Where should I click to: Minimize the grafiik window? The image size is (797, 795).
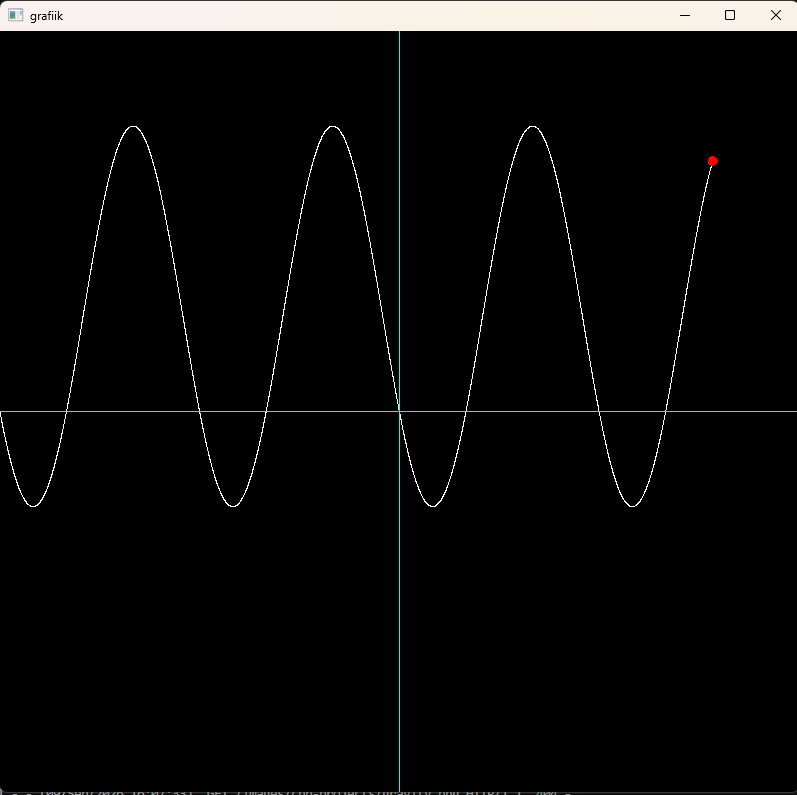(685, 15)
